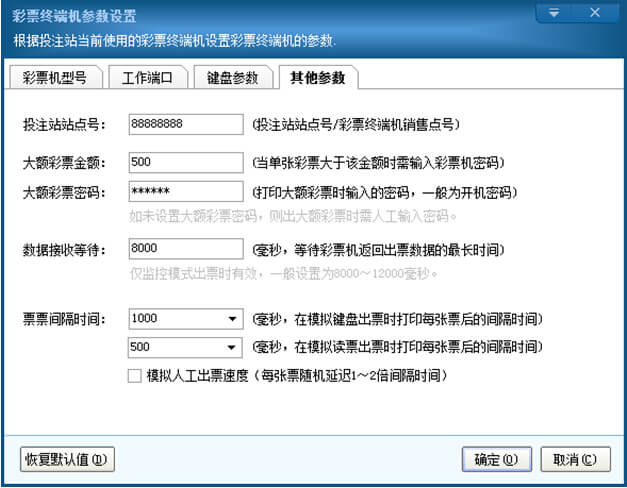Click the 投注站站点号 input field
Viewport: 627px width, 488px height.
186,124
